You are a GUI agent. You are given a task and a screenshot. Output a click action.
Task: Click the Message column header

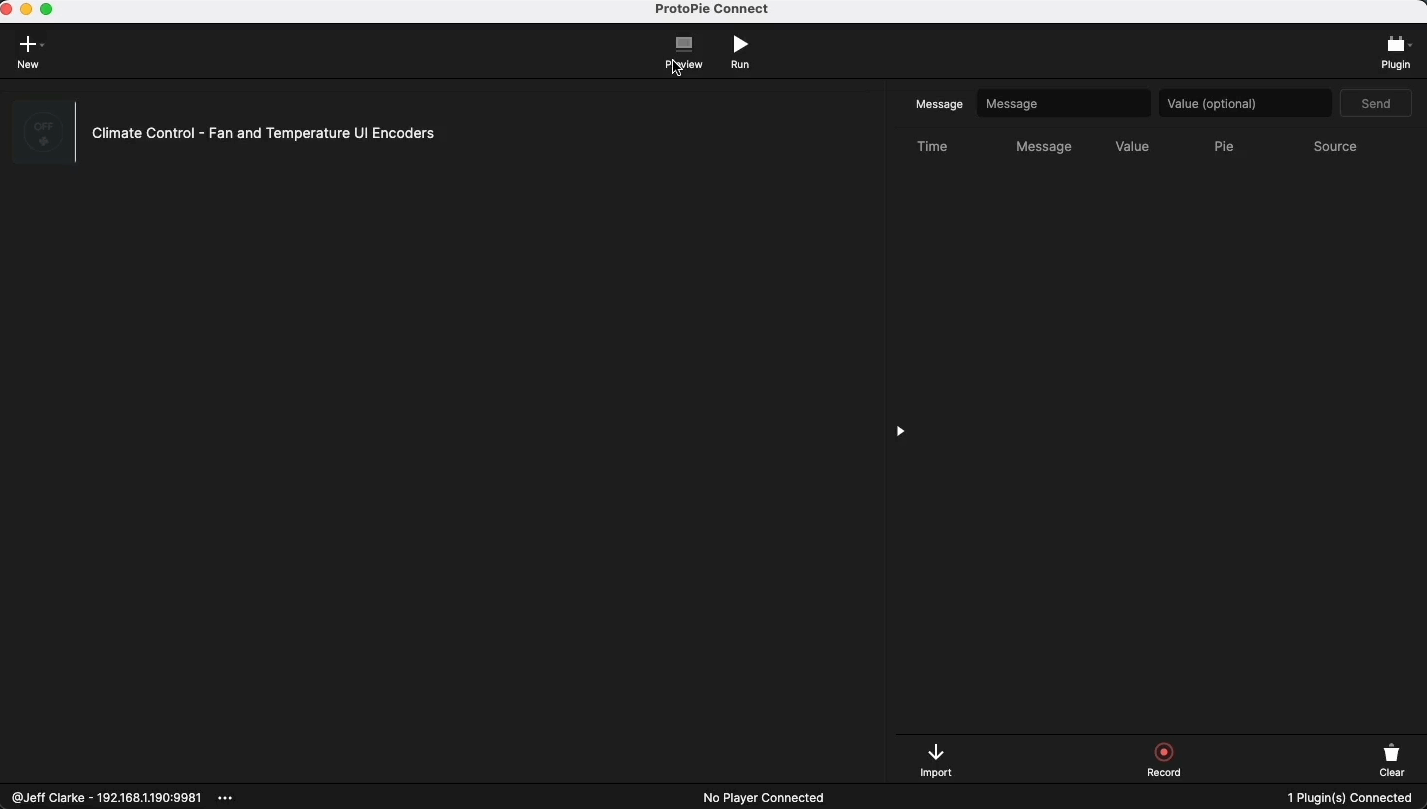[x=1044, y=146]
